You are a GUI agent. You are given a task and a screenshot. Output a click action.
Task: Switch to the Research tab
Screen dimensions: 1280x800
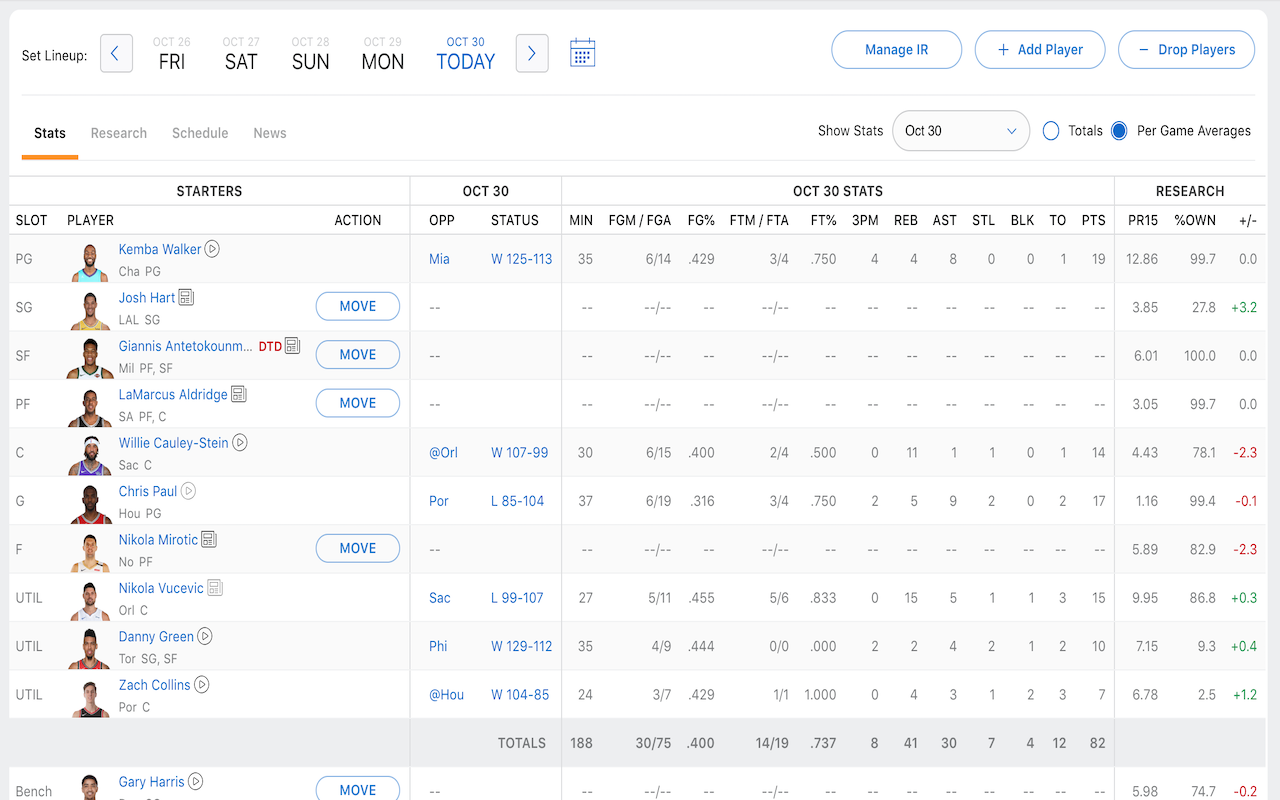[118, 132]
